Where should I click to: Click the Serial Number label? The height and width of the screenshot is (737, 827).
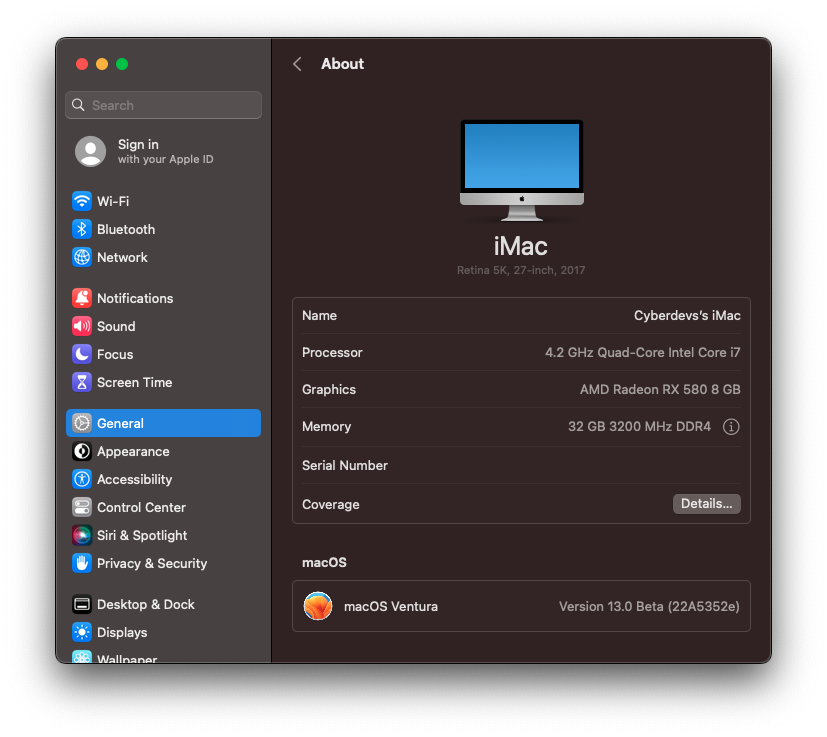click(x=344, y=465)
